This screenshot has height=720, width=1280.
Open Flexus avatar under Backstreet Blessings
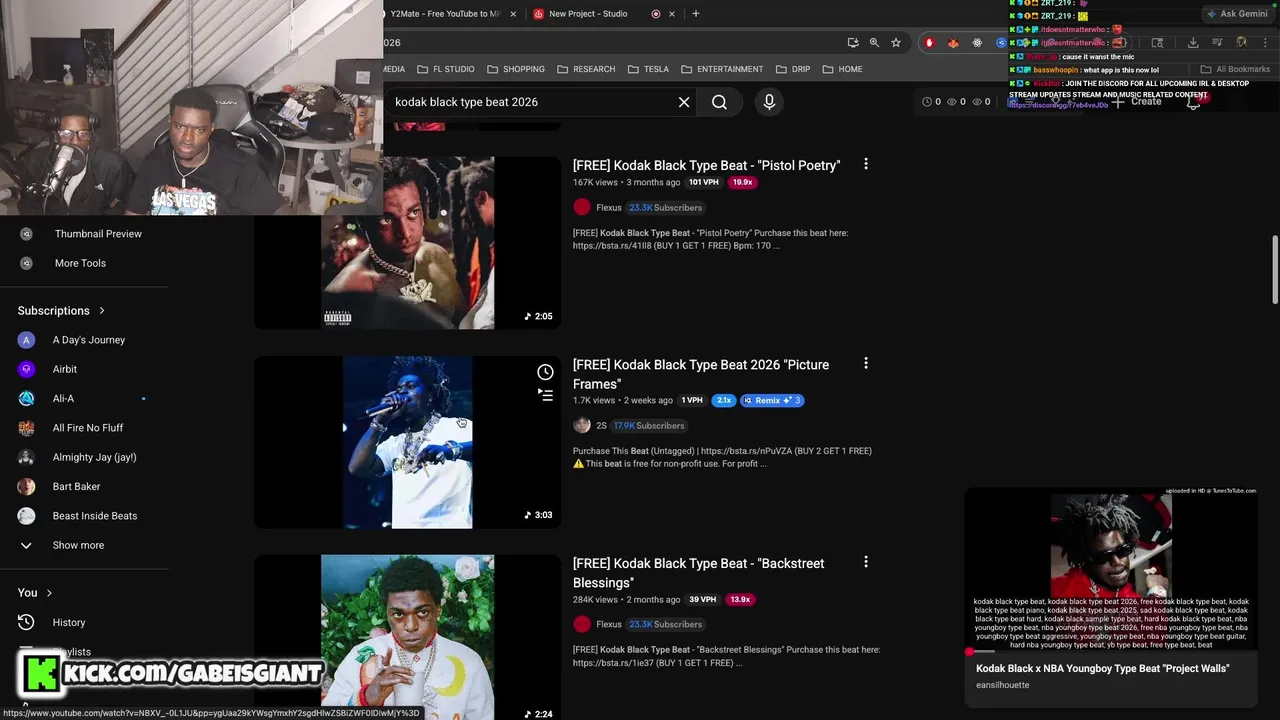point(582,624)
